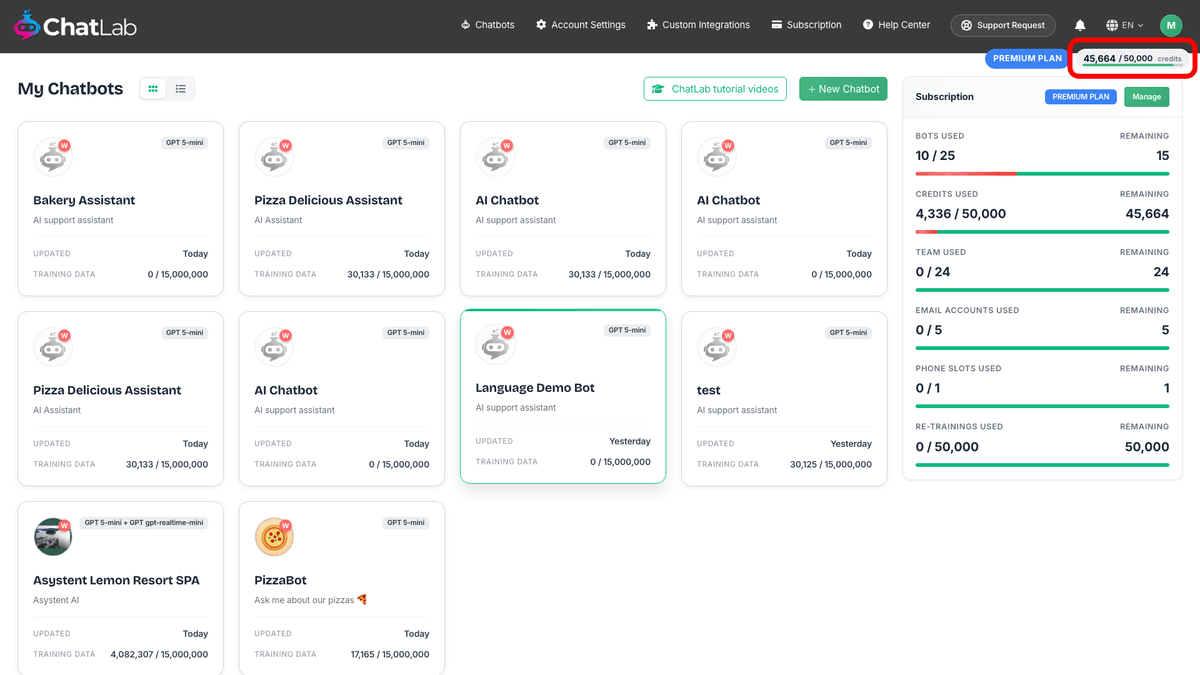Click the 4,336 / 50,000 credits used value
Viewport: 1200px width, 675px height.
coord(961,214)
